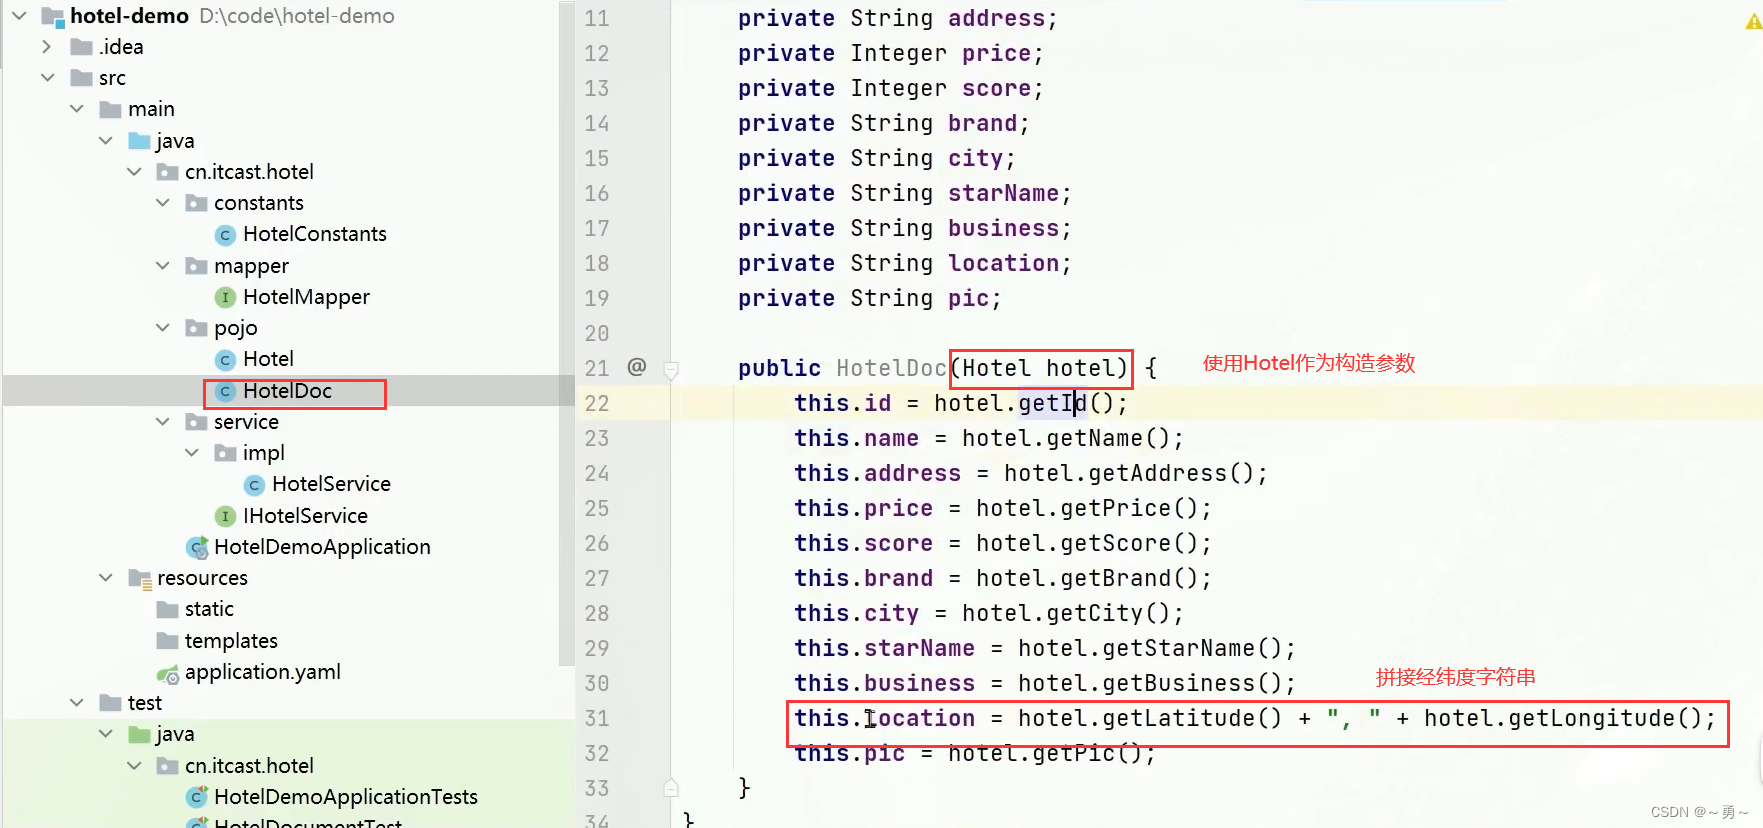The image size is (1763, 828).
Task: Select HotelDoc in the project tree
Action: [287, 391]
